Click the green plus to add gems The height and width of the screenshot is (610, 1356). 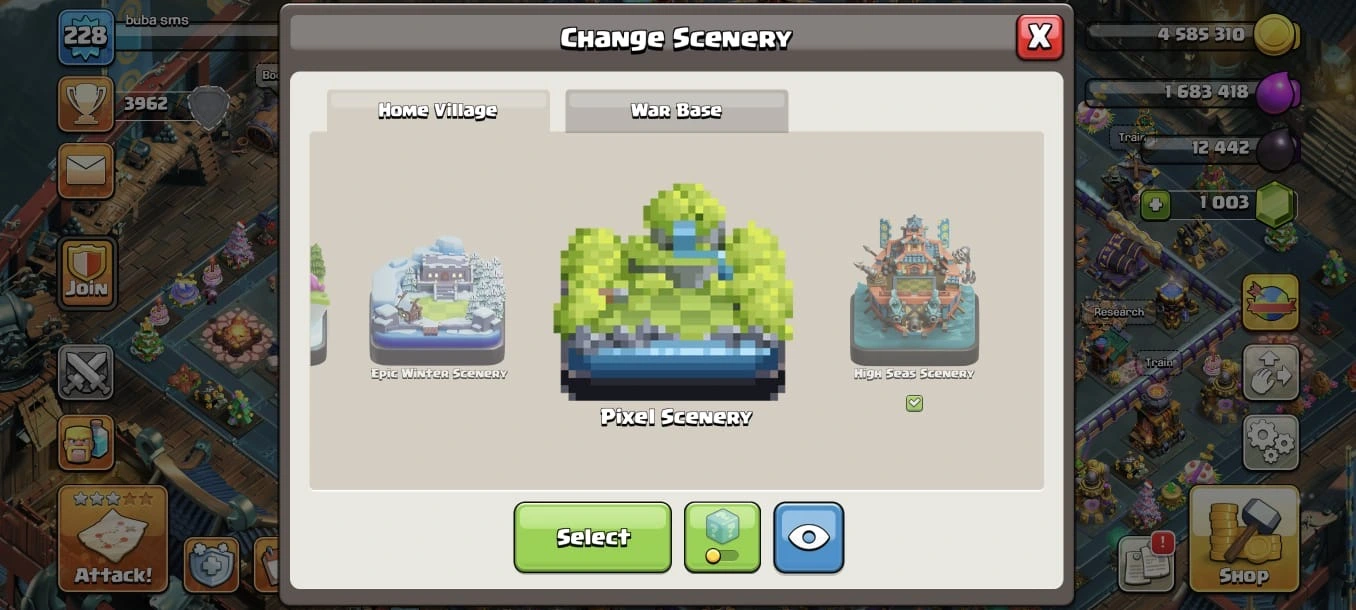click(1157, 204)
